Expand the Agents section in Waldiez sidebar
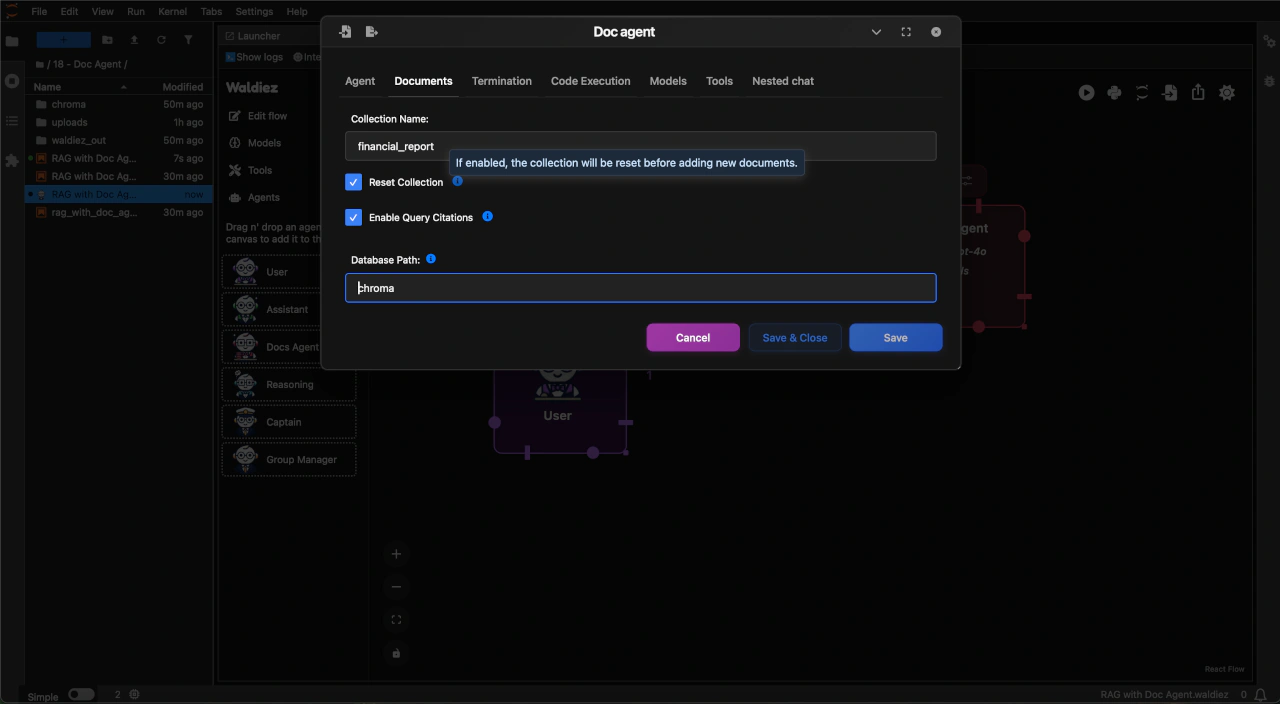The height and width of the screenshot is (704, 1280). coord(265,197)
